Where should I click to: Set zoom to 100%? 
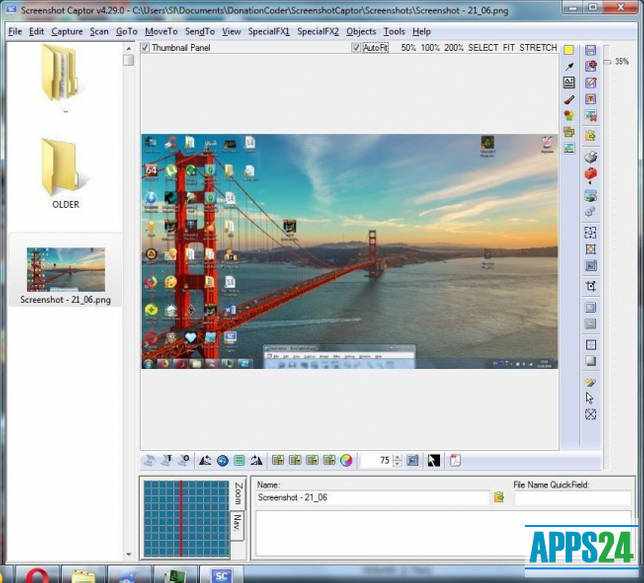click(x=430, y=48)
